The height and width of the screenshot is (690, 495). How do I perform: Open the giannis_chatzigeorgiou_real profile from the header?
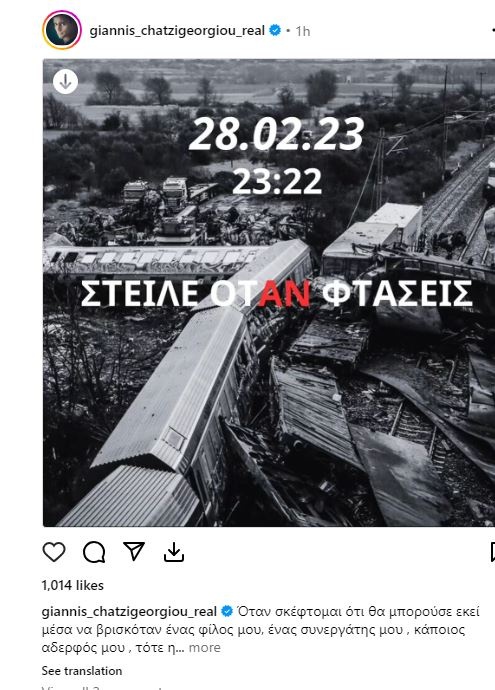(x=177, y=31)
